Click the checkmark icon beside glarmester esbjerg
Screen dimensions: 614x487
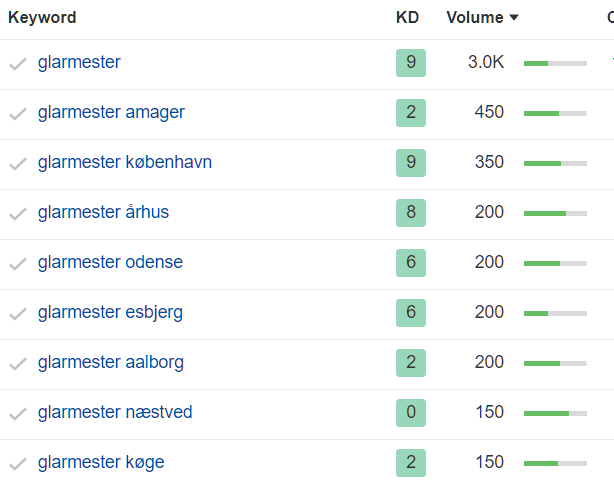click(x=18, y=314)
